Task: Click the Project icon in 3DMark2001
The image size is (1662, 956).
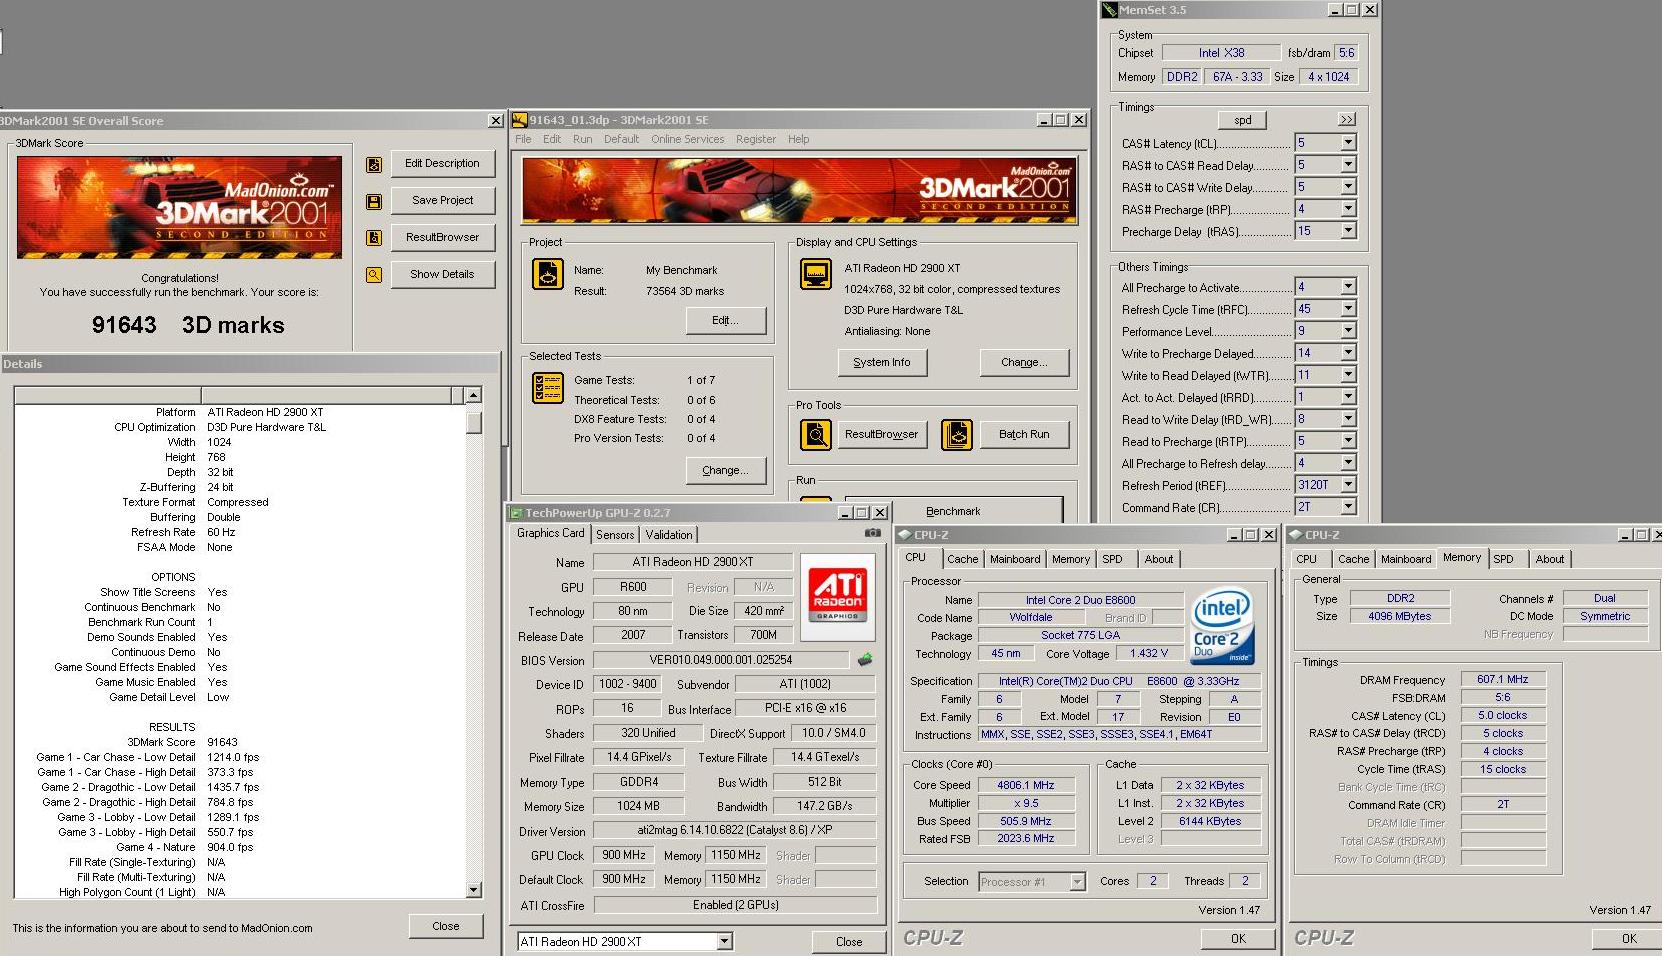Action: pyautogui.click(x=548, y=274)
